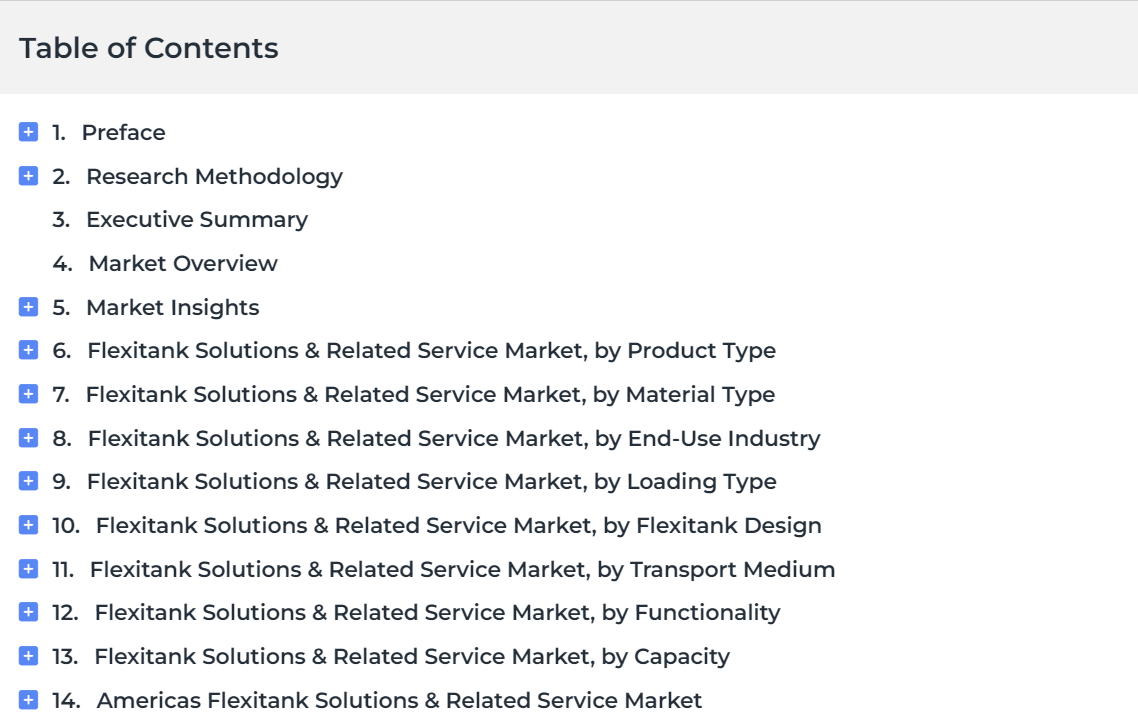
Task: Expand Research Methodology with its plus icon
Action: pyautogui.click(x=28, y=176)
